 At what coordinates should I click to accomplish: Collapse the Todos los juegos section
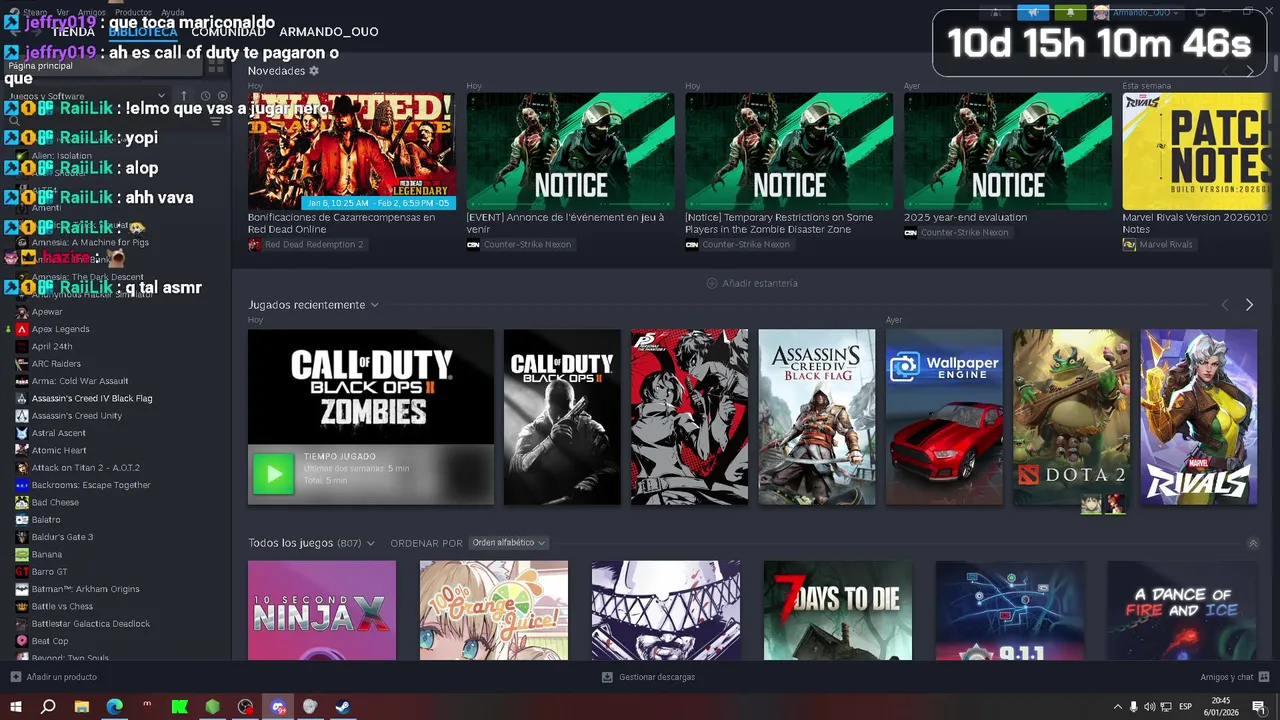1253,544
